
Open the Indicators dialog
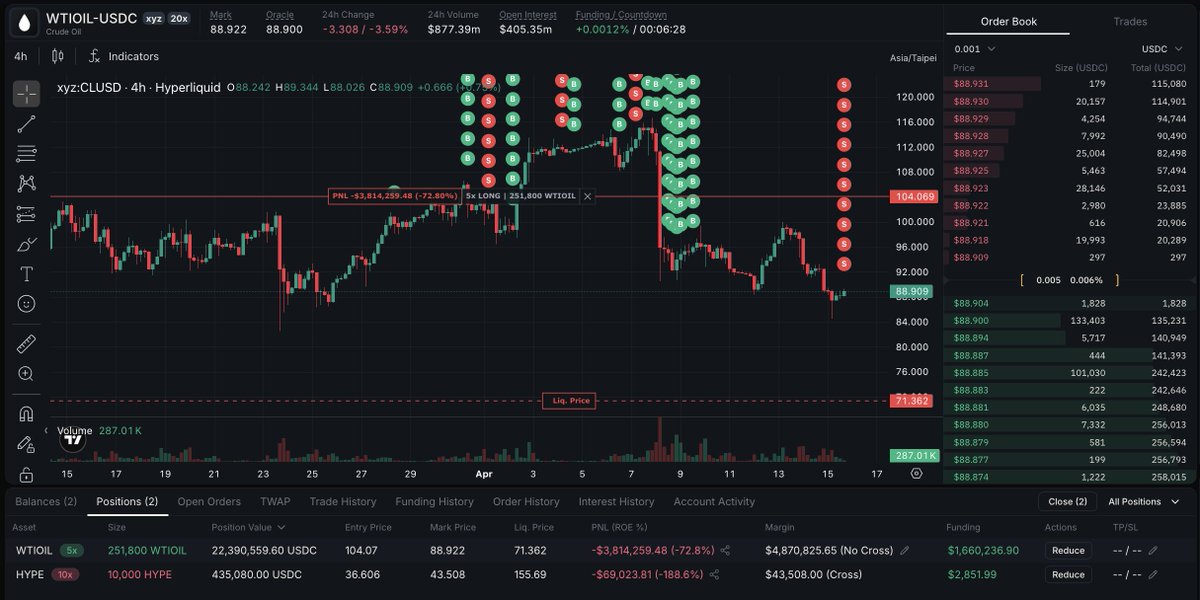124,57
